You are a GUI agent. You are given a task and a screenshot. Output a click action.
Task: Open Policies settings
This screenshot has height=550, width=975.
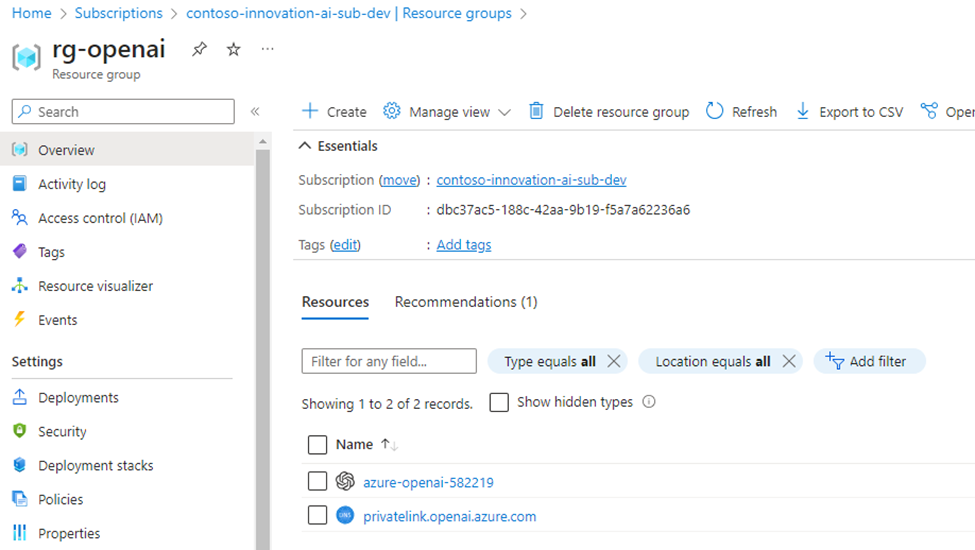(60, 500)
